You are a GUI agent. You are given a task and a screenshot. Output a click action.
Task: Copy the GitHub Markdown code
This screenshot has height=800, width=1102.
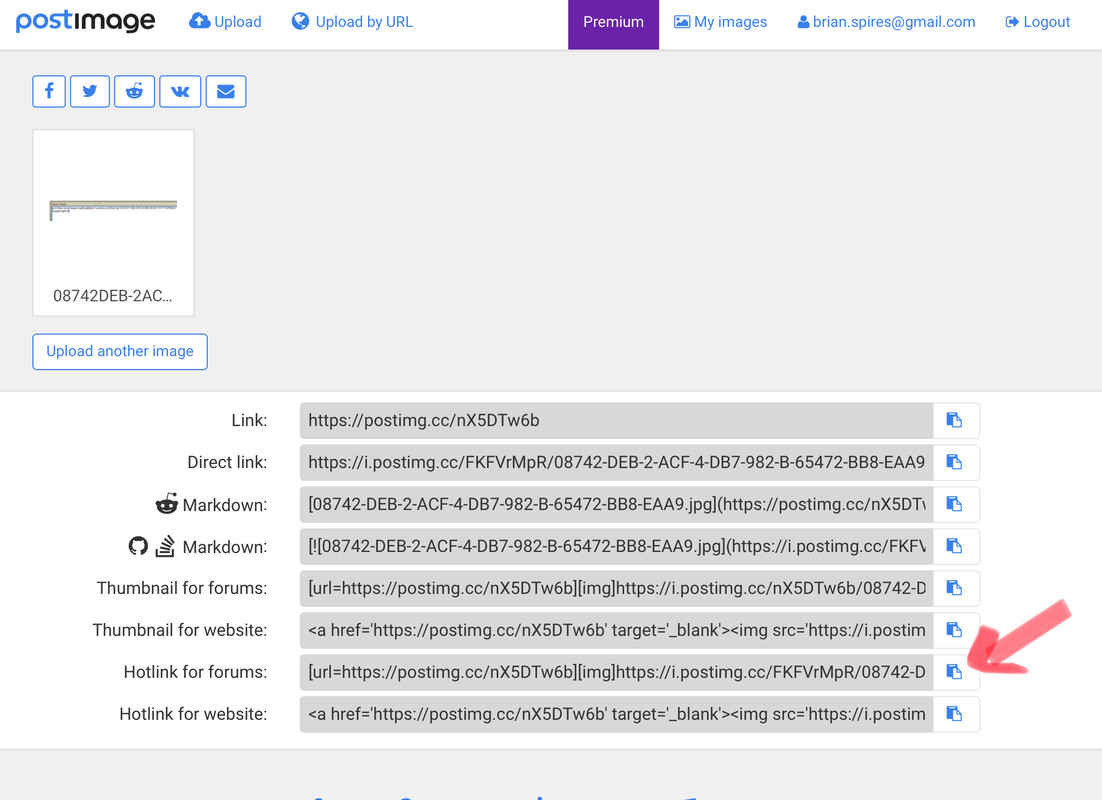[954, 546]
